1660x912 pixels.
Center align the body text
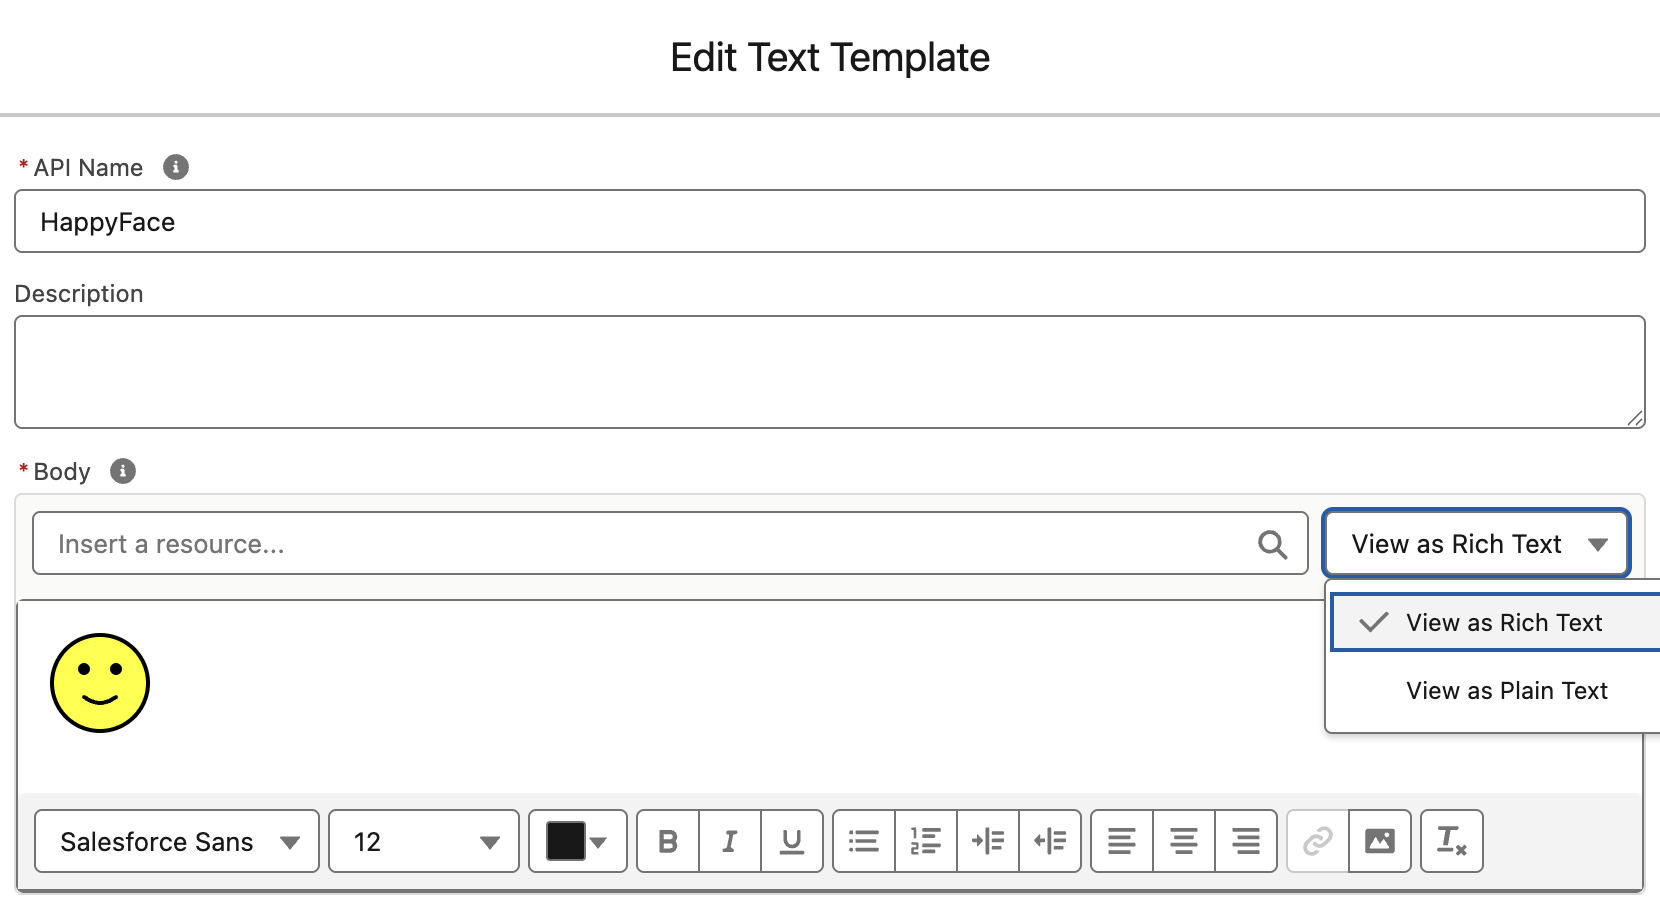1184,841
